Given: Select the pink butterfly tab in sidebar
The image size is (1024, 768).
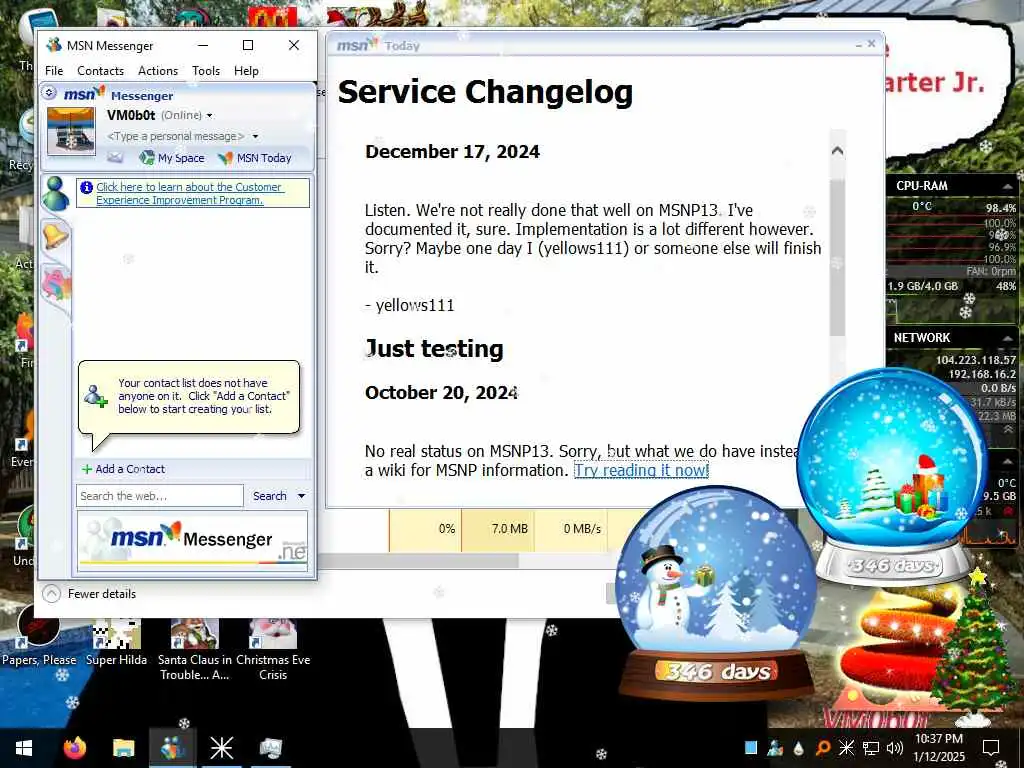Looking at the screenshot, I should pyautogui.click(x=57, y=285).
